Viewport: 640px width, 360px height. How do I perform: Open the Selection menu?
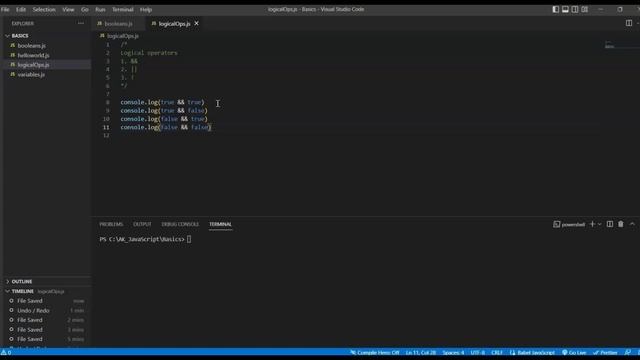coord(44,9)
